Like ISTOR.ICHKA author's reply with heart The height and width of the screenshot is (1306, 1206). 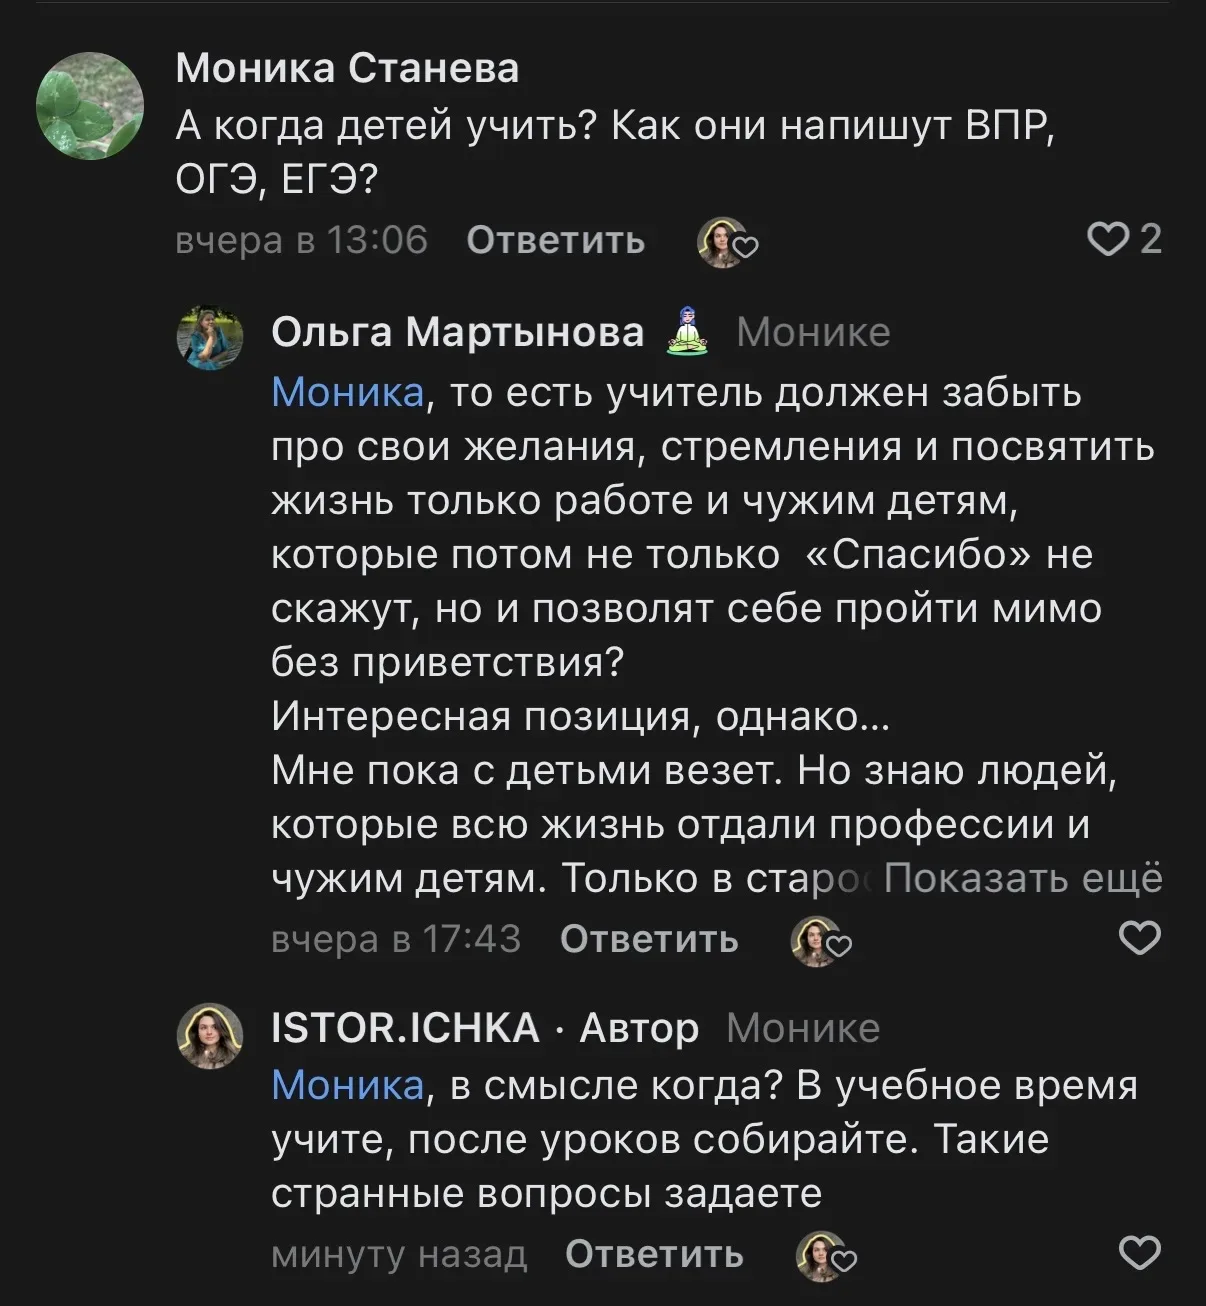(x=1139, y=1252)
